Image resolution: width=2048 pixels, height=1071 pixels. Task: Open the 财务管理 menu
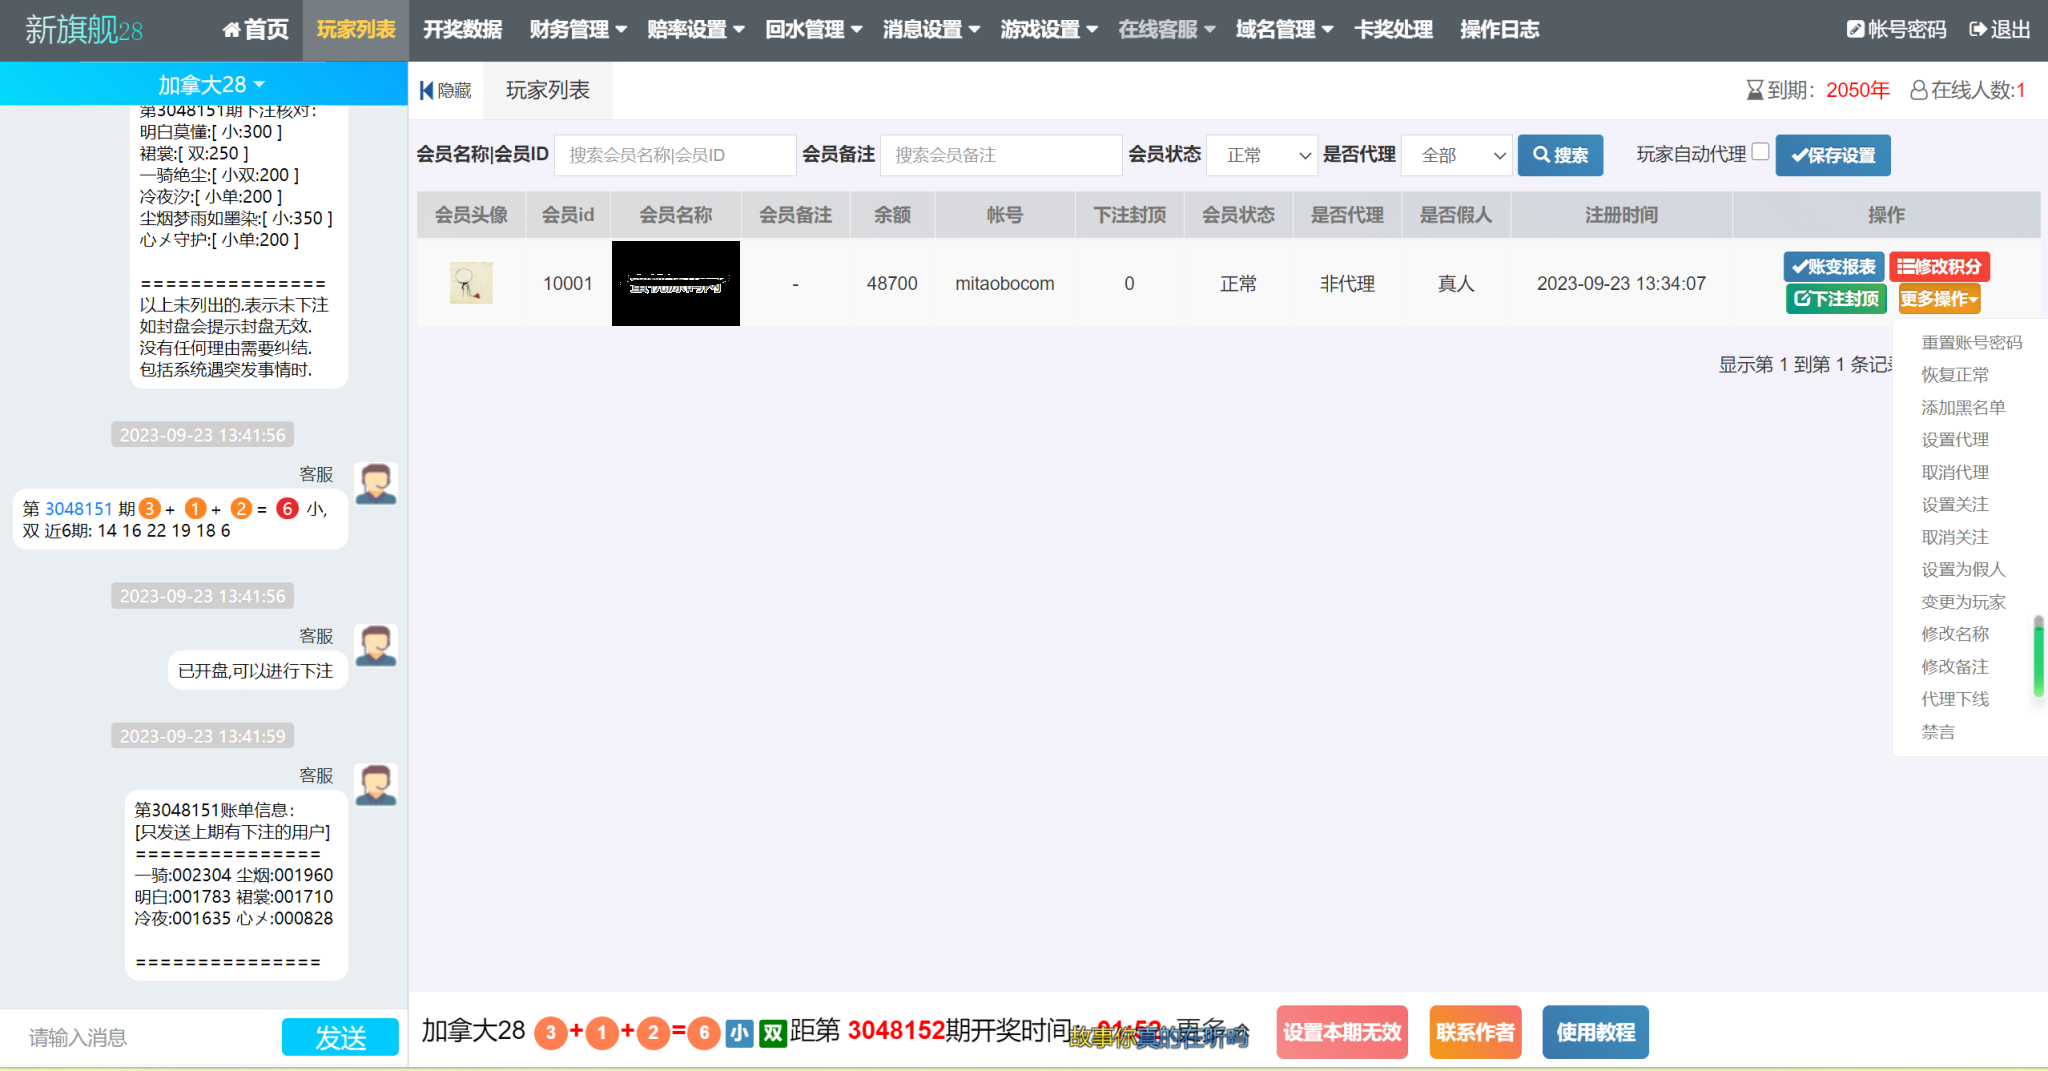tap(578, 30)
